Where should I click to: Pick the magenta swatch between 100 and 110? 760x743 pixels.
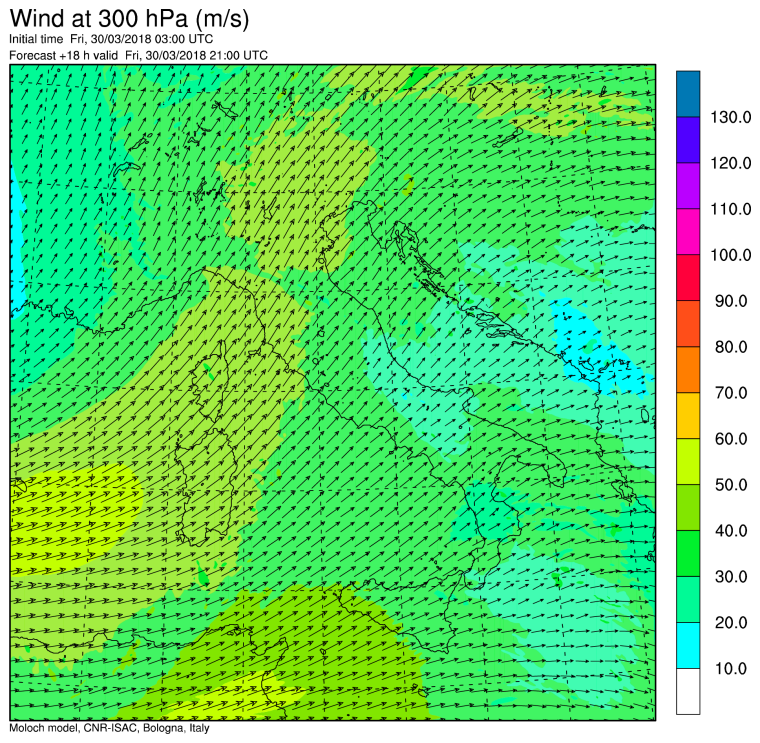click(x=688, y=232)
